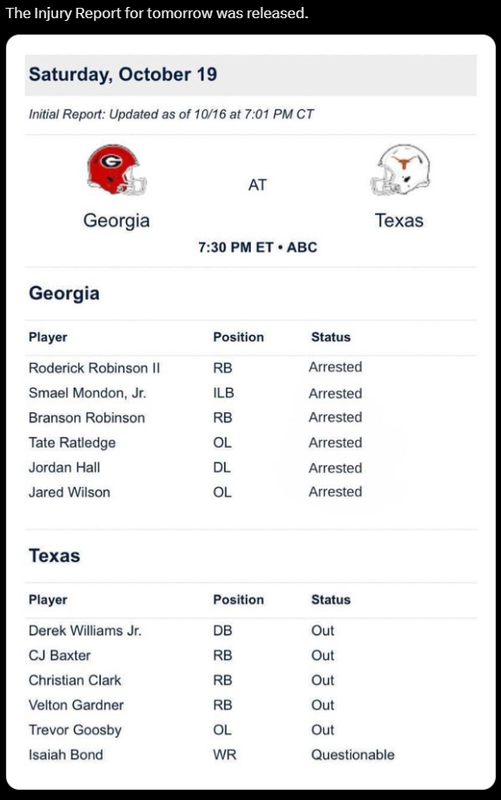Click Jared Wilson's Arrested status
Viewport: 501px width, 800px height.
point(335,492)
